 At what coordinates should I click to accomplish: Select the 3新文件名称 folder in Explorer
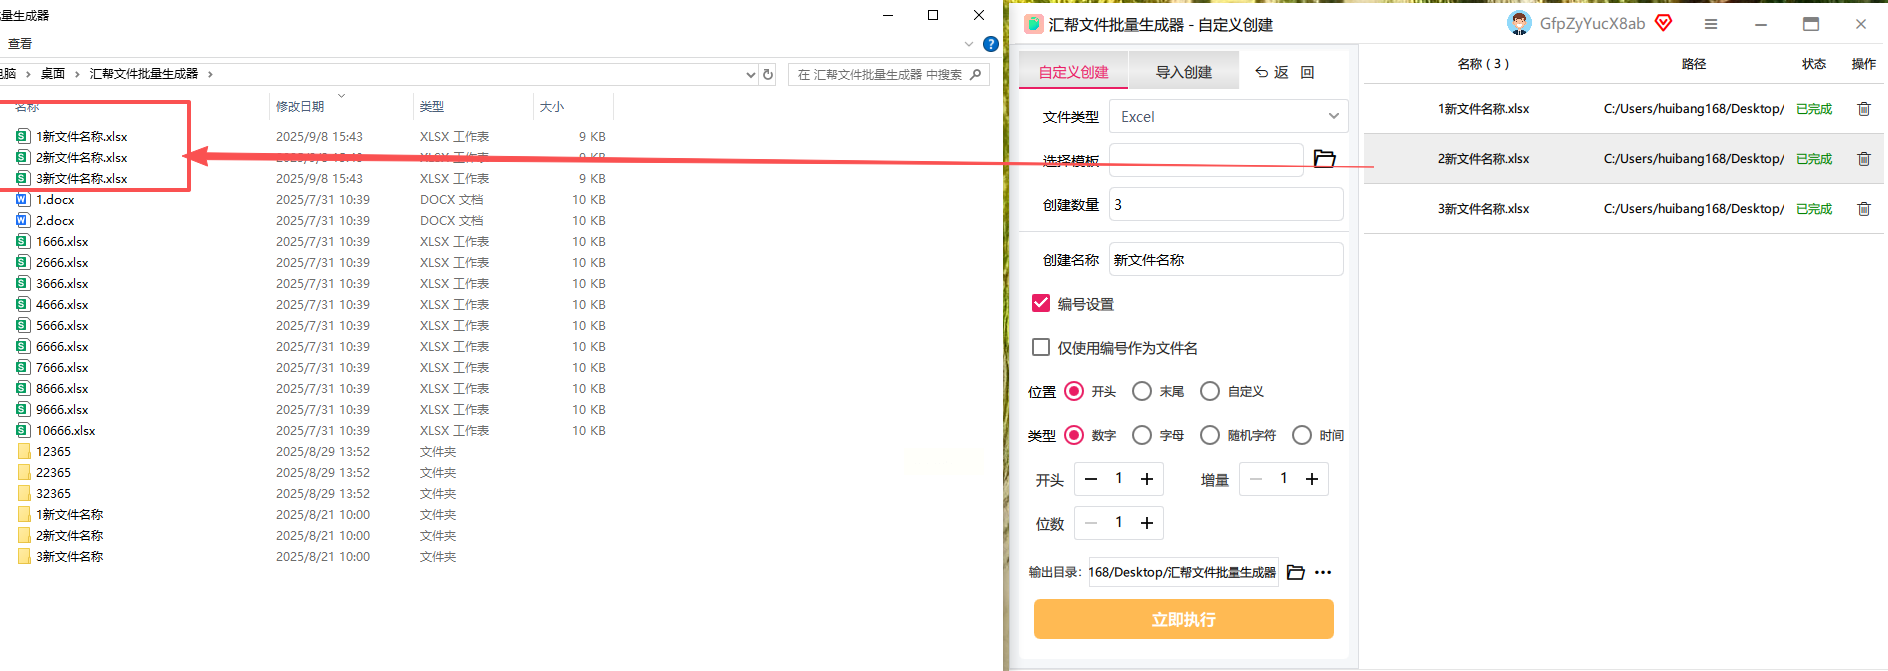pyautogui.click(x=70, y=556)
